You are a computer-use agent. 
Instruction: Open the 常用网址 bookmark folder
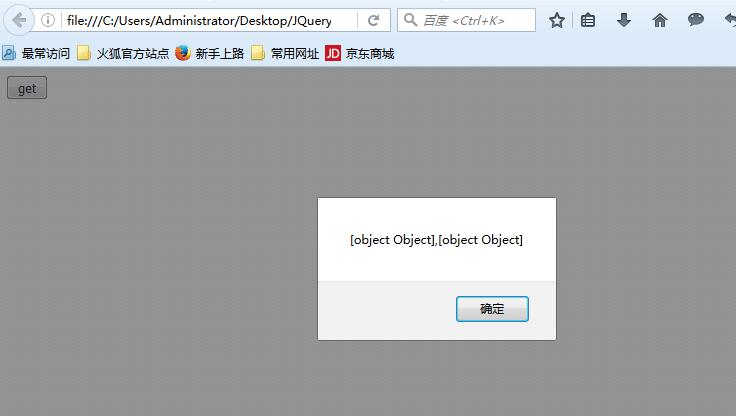(x=285, y=54)
